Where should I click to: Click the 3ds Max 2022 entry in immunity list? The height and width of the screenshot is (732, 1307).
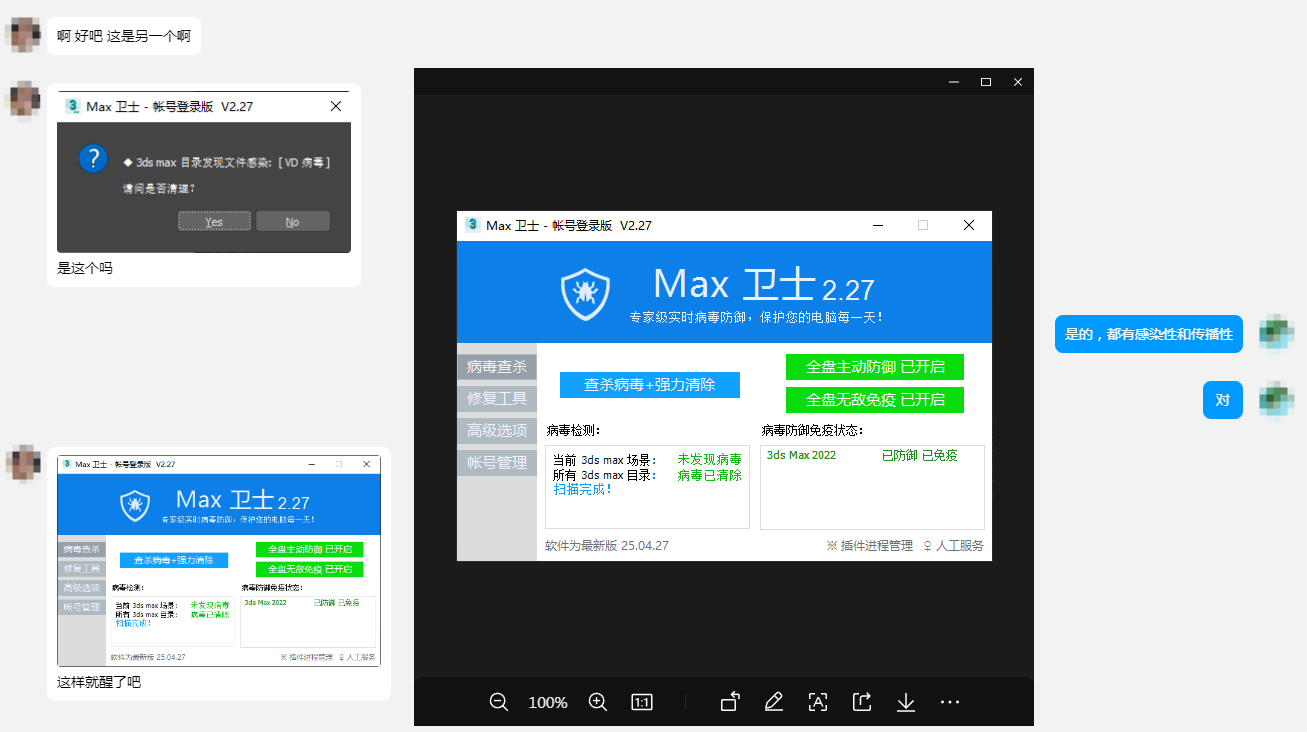point(801,455)
